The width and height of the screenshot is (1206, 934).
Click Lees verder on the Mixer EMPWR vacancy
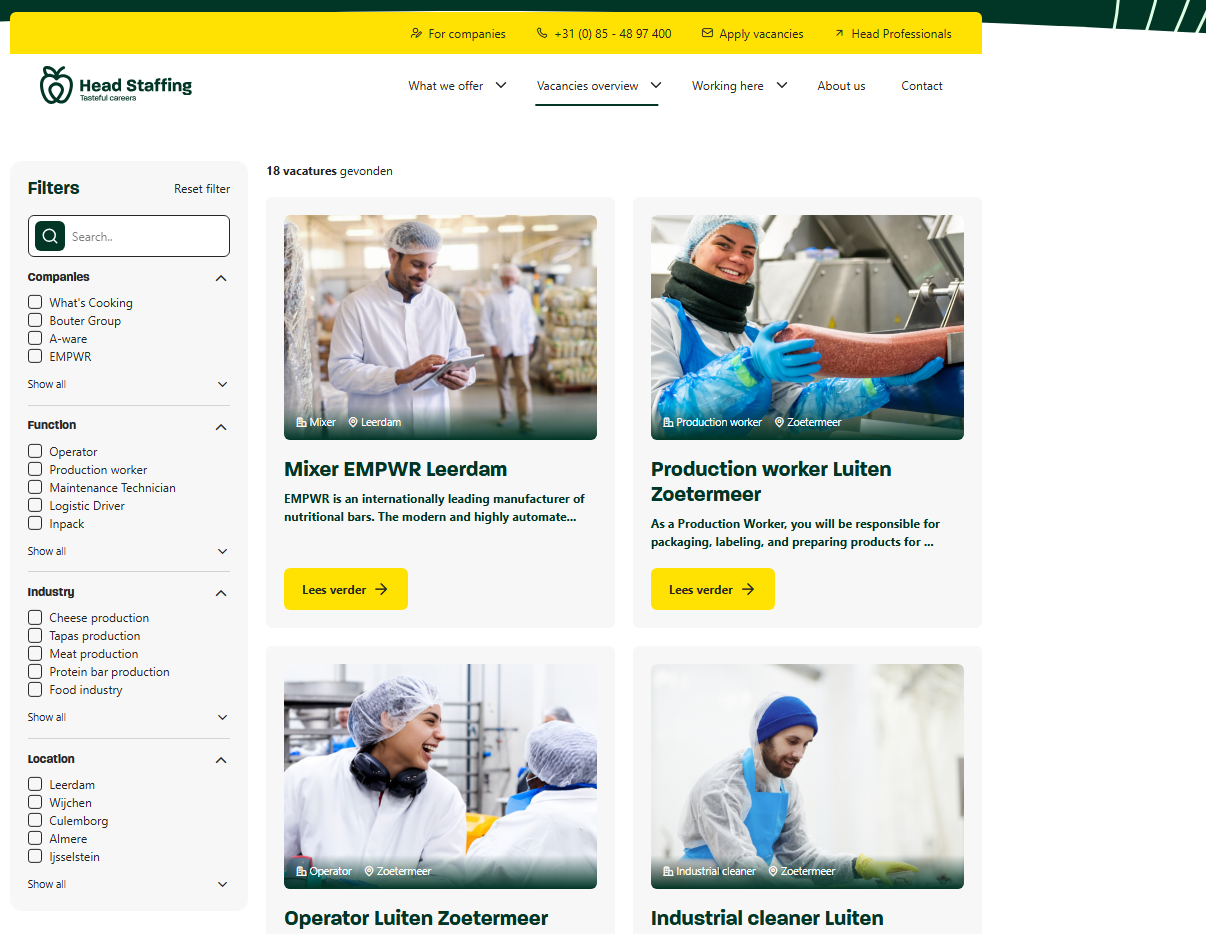click(345, 589)
